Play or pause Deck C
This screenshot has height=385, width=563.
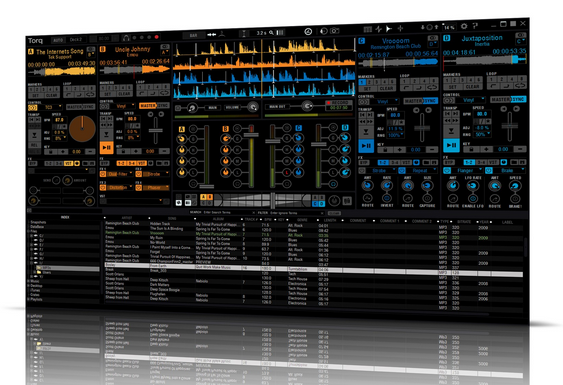[366, 145]
